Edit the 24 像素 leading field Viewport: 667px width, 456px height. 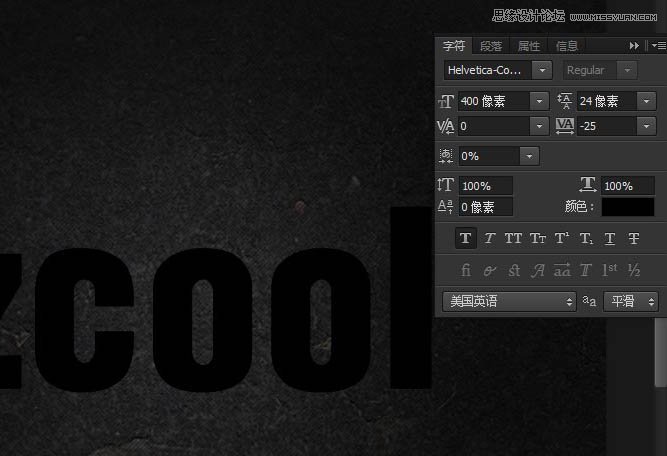point(607,101)
